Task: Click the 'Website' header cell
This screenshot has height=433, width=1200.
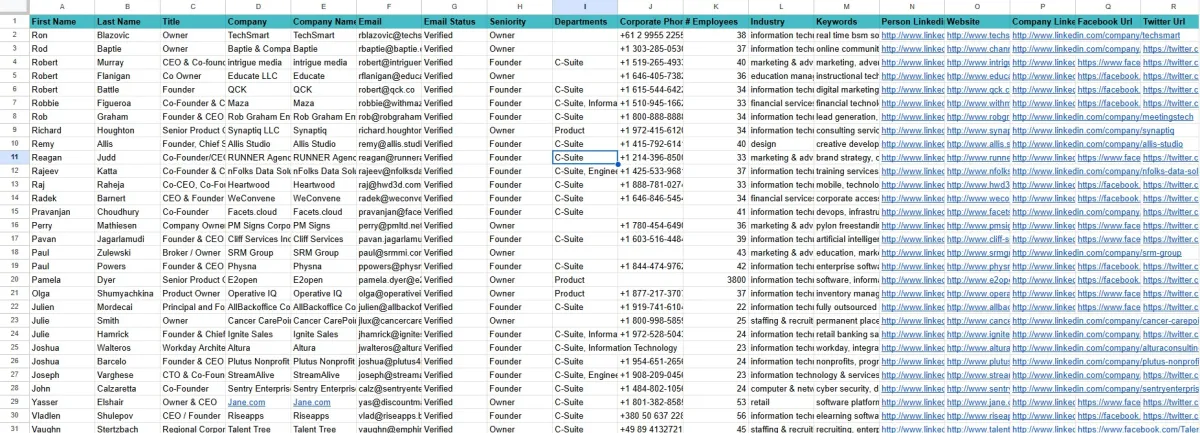Action: (x=977, y=21)
